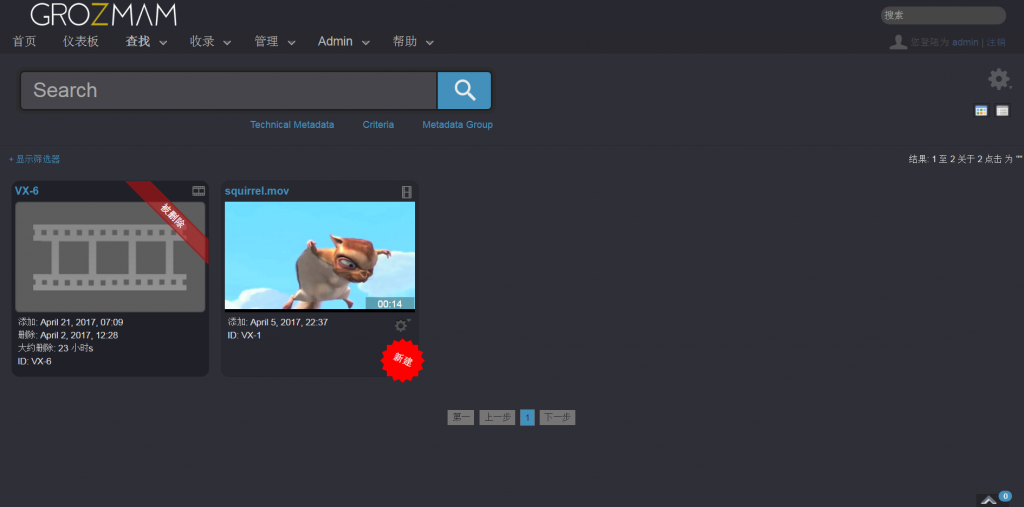Switch to list view icon
The width and height of the screenshot is (1024, 507).
[x=1002, y=111]
